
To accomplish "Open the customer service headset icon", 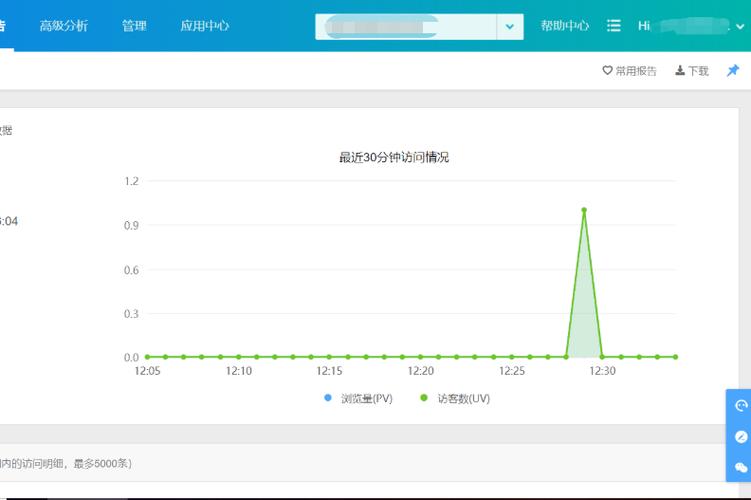I will [x=740, y=406].
